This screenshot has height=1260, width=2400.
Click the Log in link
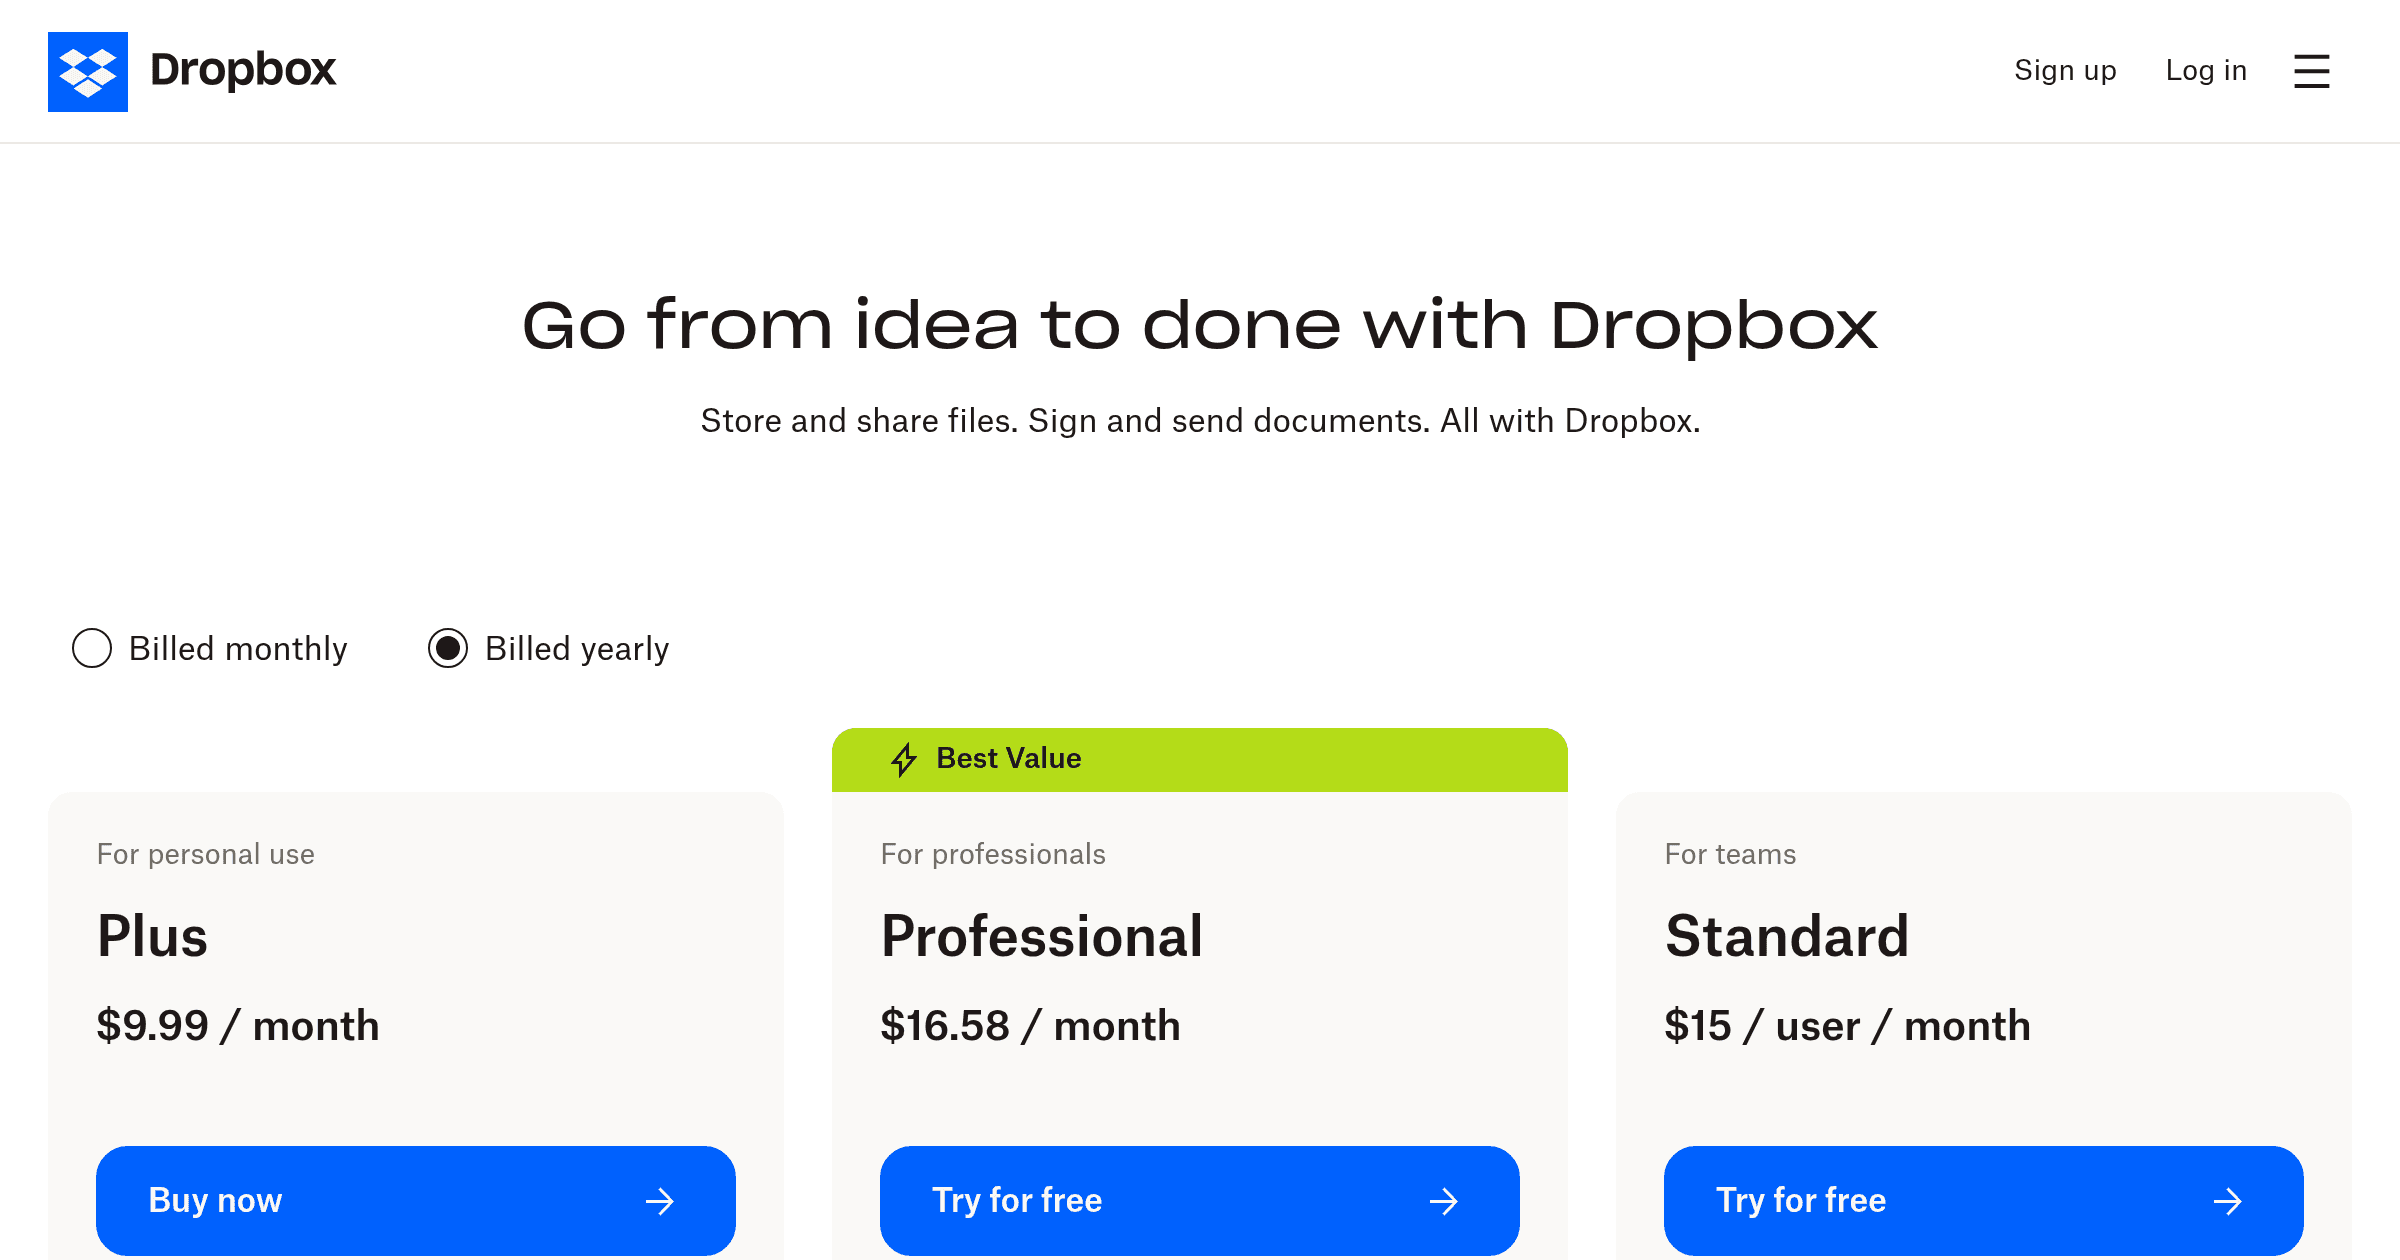2206,70
